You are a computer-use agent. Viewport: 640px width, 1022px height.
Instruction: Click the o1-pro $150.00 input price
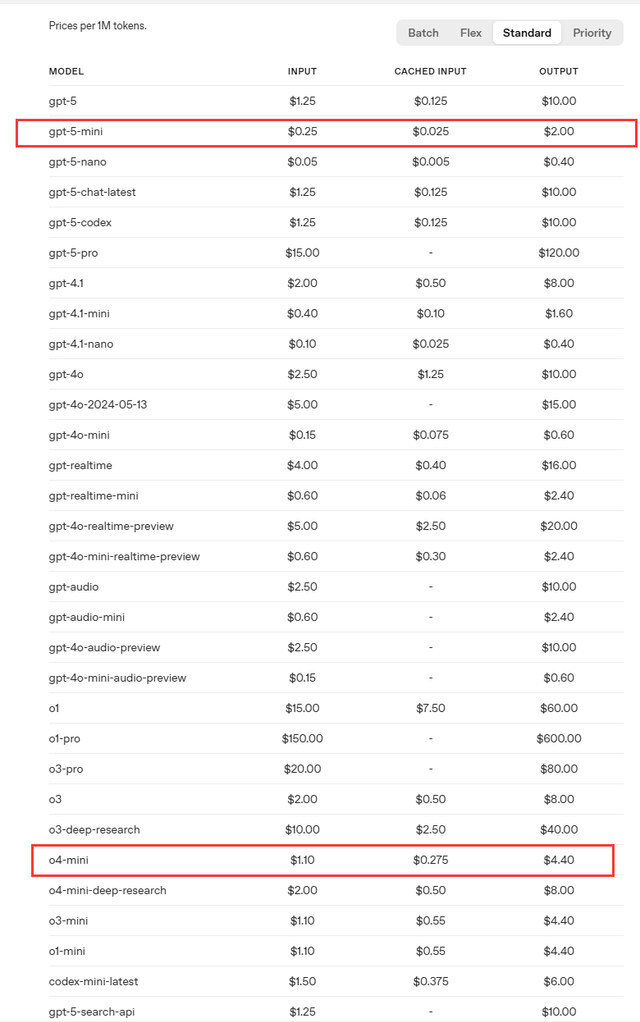click(303, 738)
